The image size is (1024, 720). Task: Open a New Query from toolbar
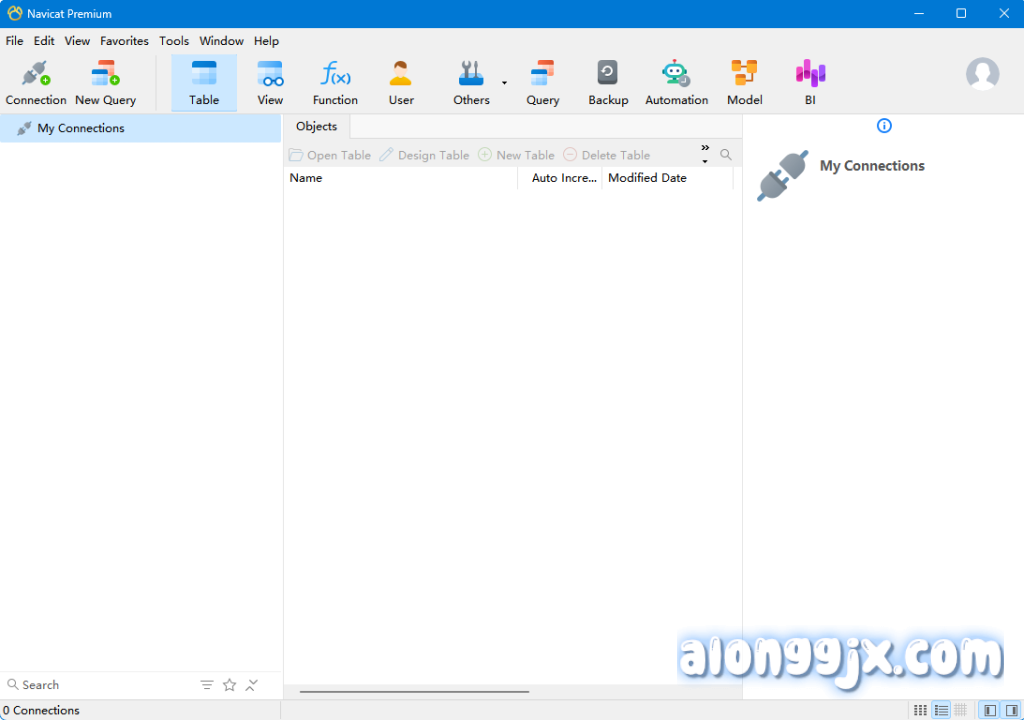coord(105,75)
